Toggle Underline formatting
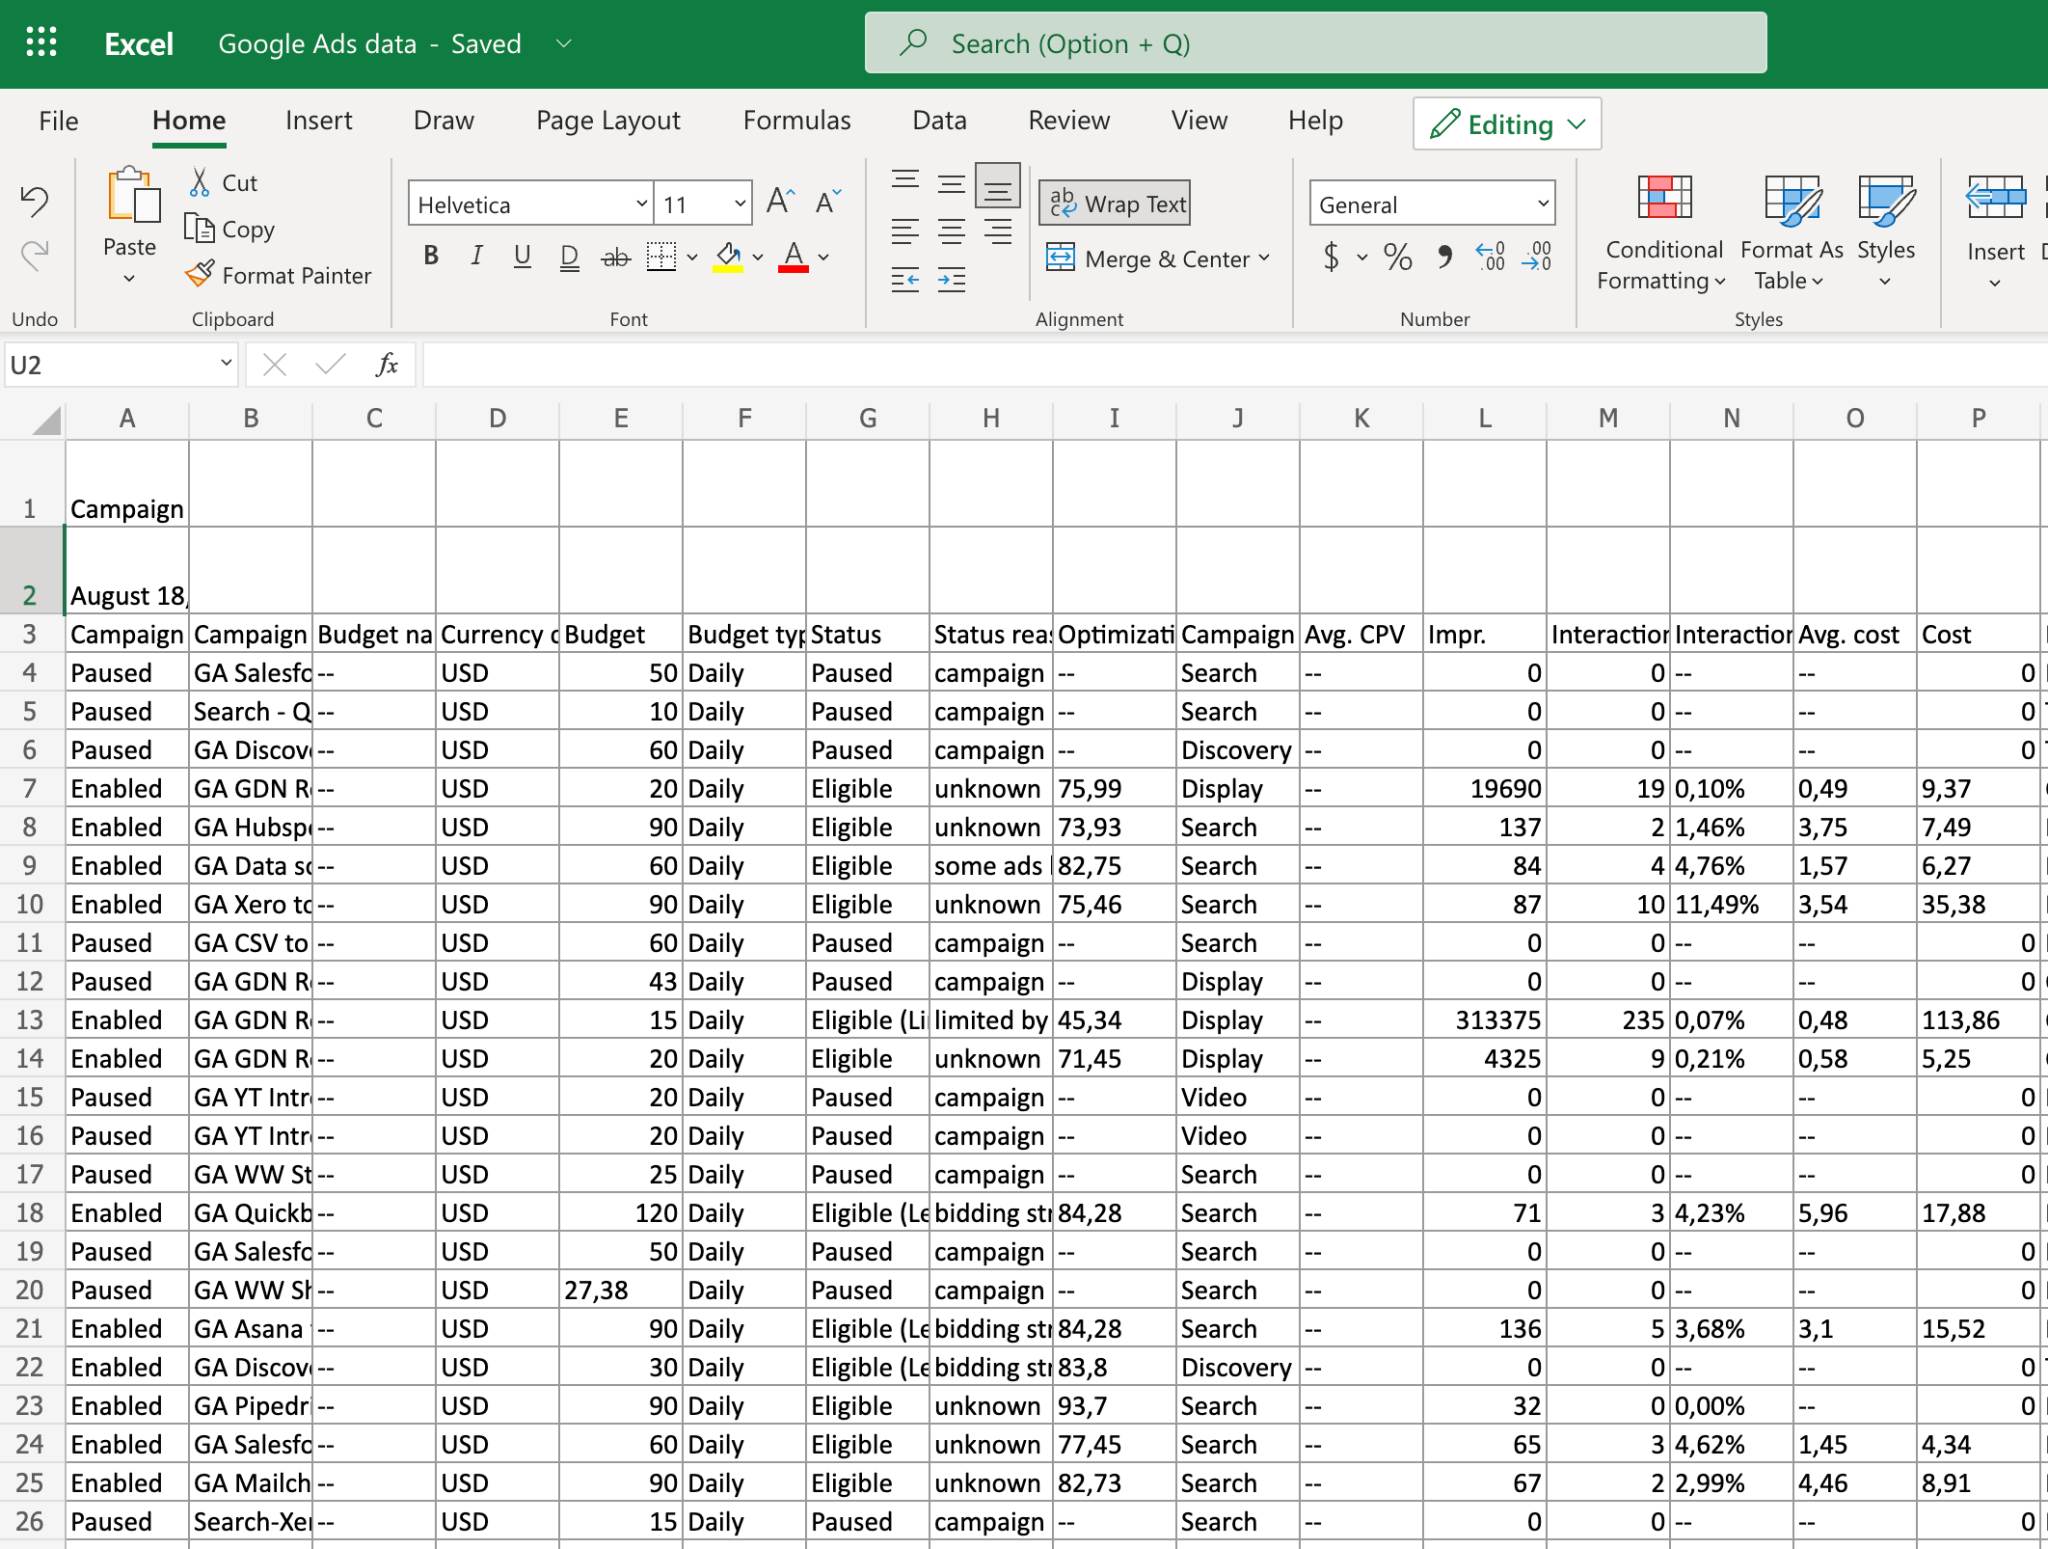2048x1549 pixels. click(522, 256)
